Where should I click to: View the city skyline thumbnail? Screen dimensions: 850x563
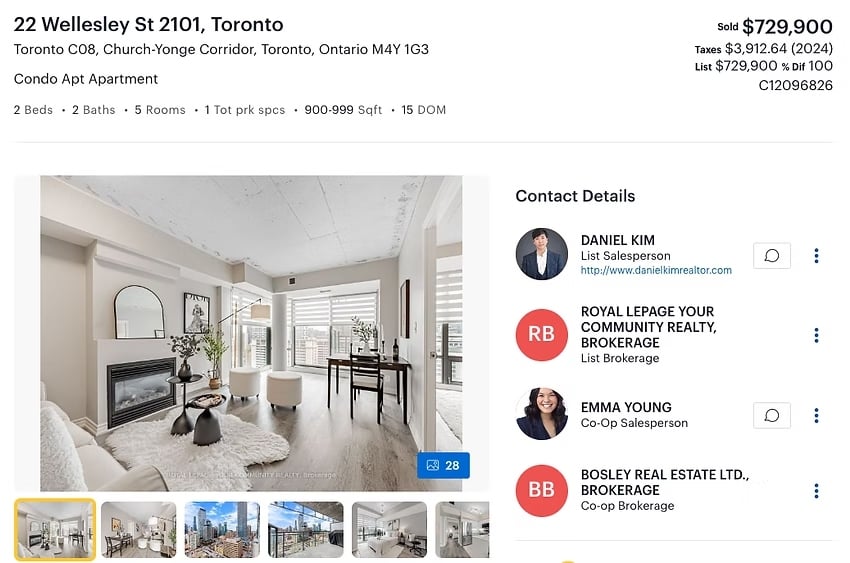[x=222, y=529]
